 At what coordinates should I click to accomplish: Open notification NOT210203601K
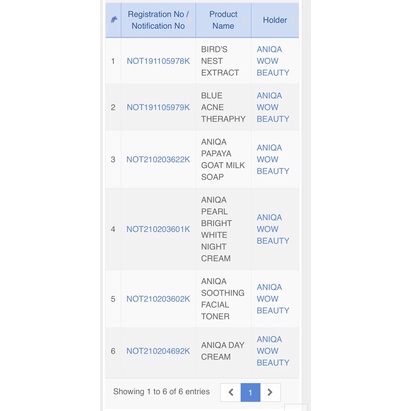(x=158, y=229)
